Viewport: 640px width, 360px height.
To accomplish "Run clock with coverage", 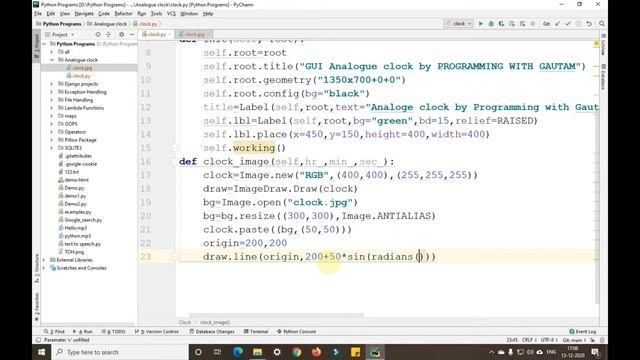I will pyautogui.click(x=501, y=24).
